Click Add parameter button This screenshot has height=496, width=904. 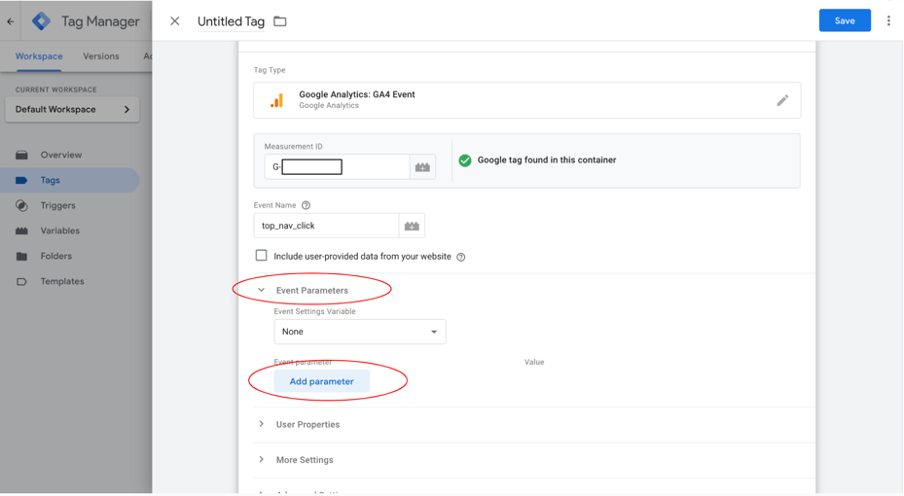(322, 381)
